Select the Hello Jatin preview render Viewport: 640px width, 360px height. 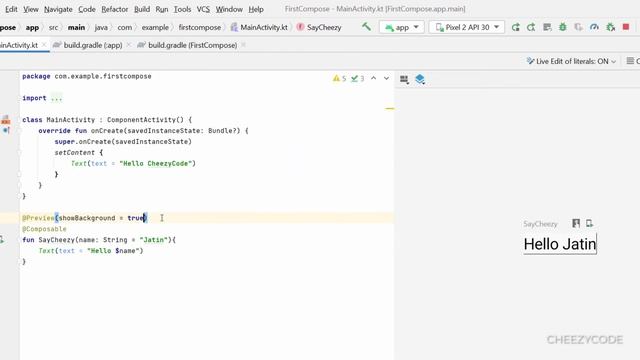click(560, 244)
